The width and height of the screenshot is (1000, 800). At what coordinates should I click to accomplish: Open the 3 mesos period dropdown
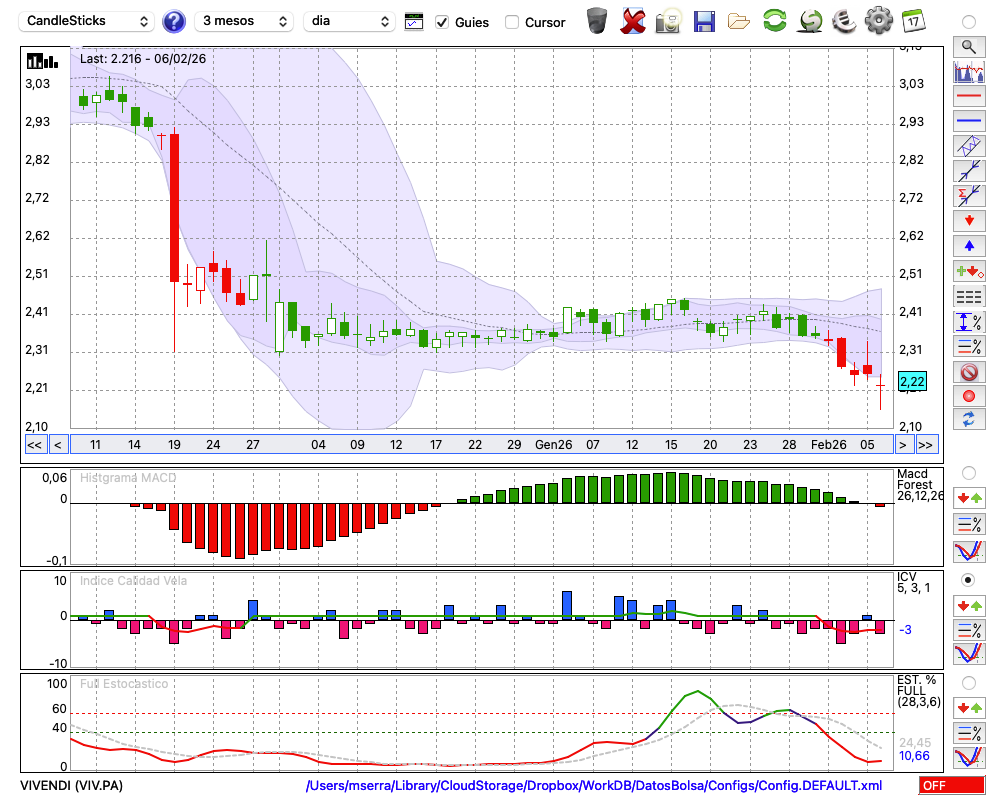(x=243, y=21)
